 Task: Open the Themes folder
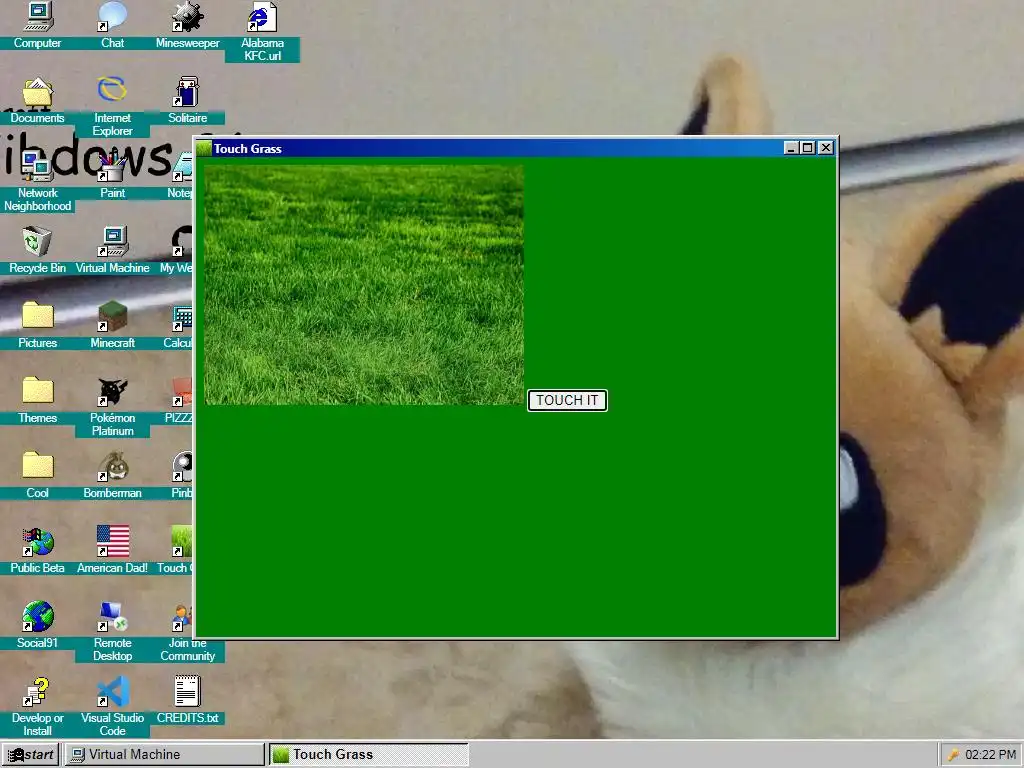[x=37, y=400]
